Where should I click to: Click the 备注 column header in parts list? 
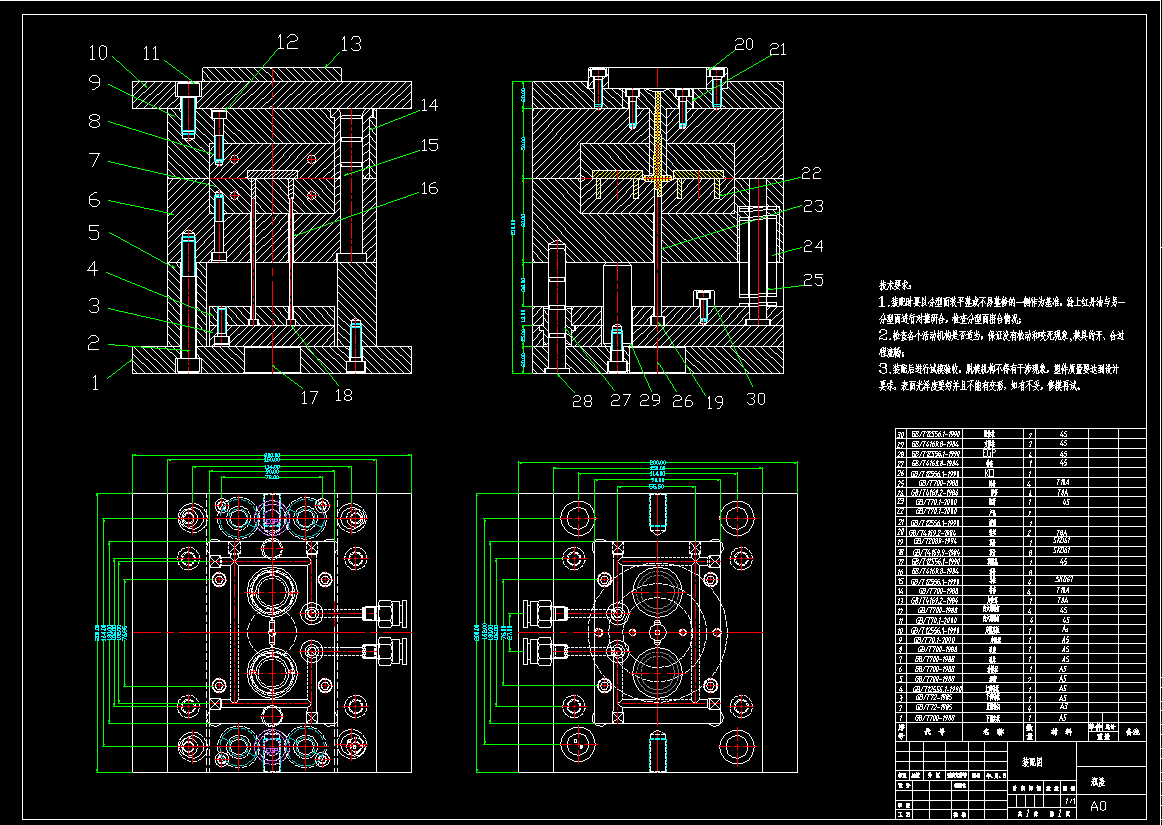click(1132, 732)
